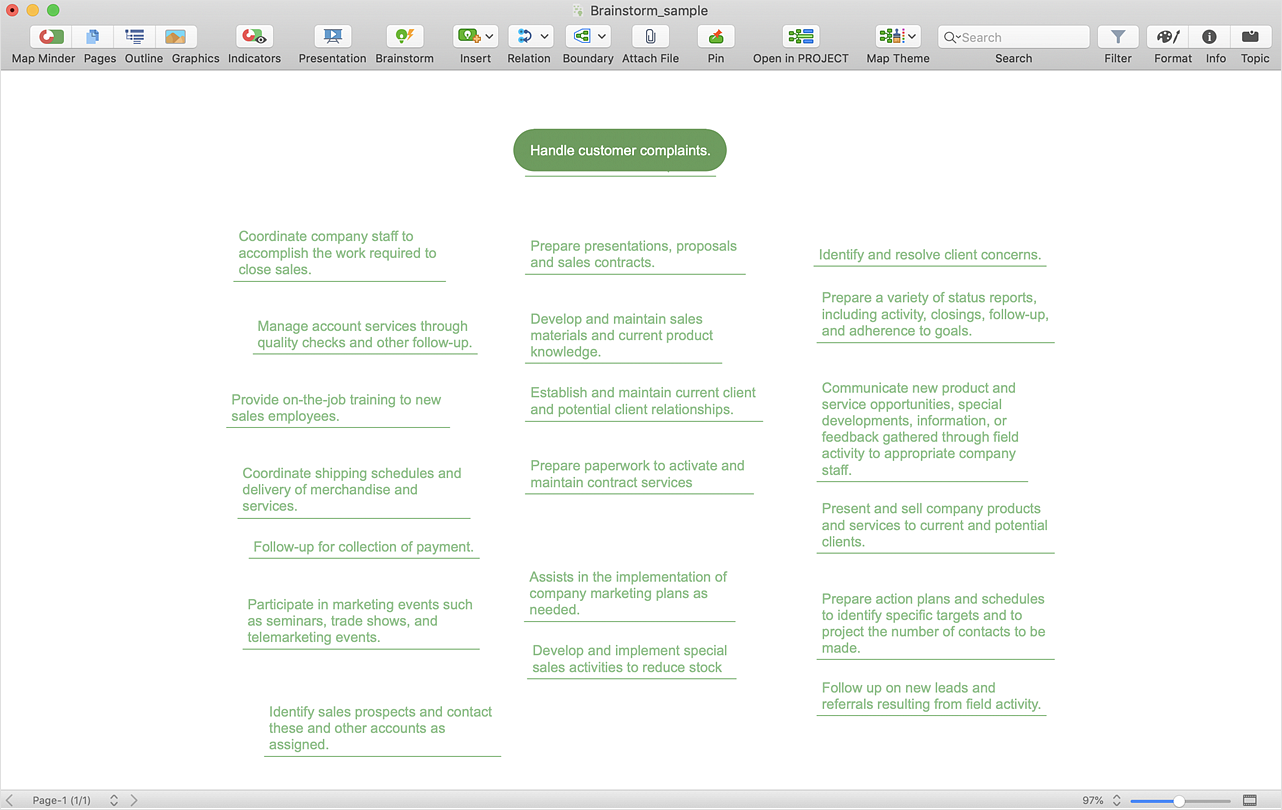The width and height of the screenshot is (1282, 810).
Task: Show the Pages panel
Action: 93,37
